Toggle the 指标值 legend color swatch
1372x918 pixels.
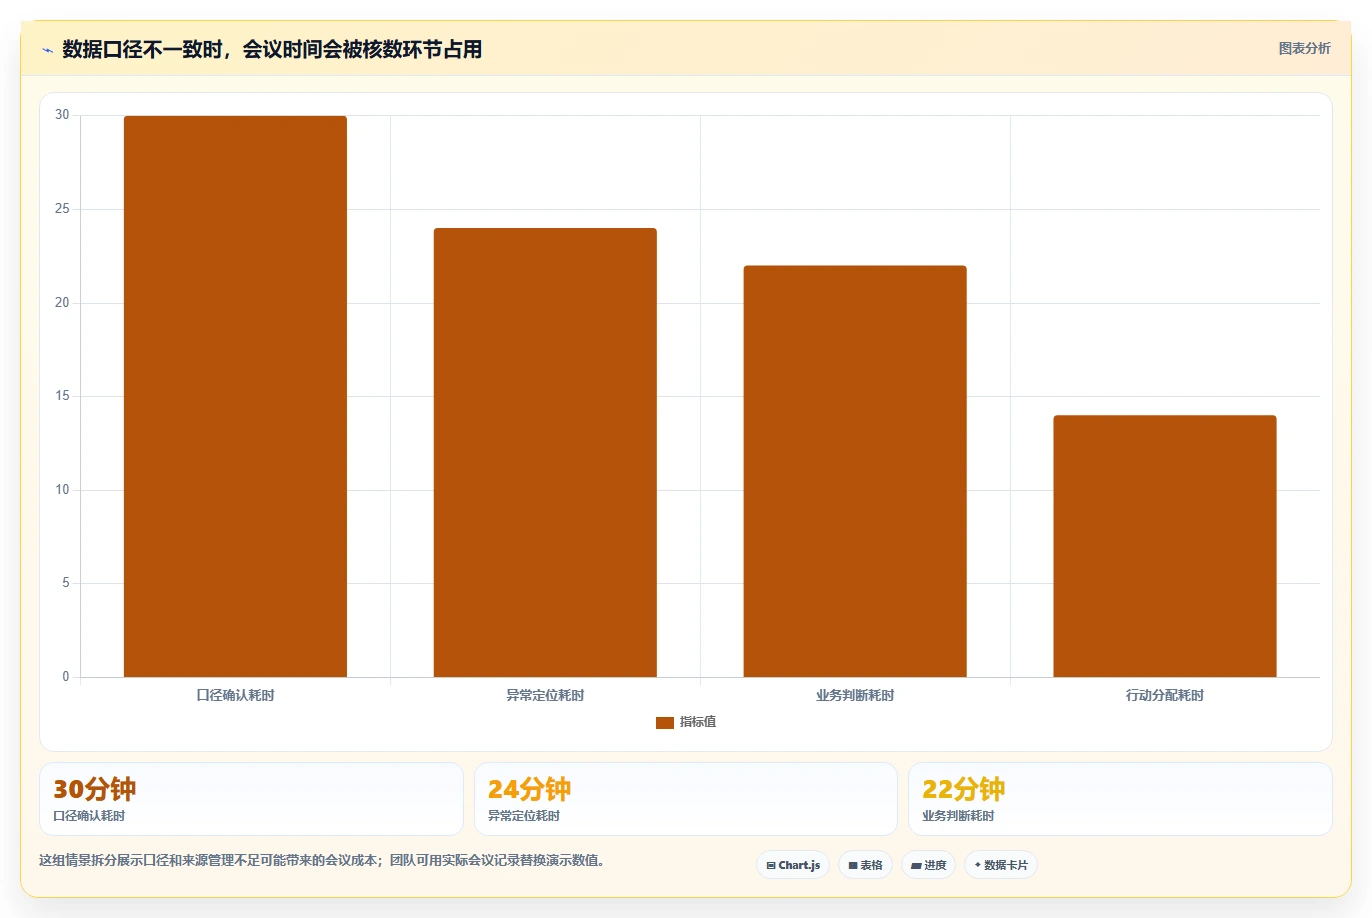pos(665,722)
